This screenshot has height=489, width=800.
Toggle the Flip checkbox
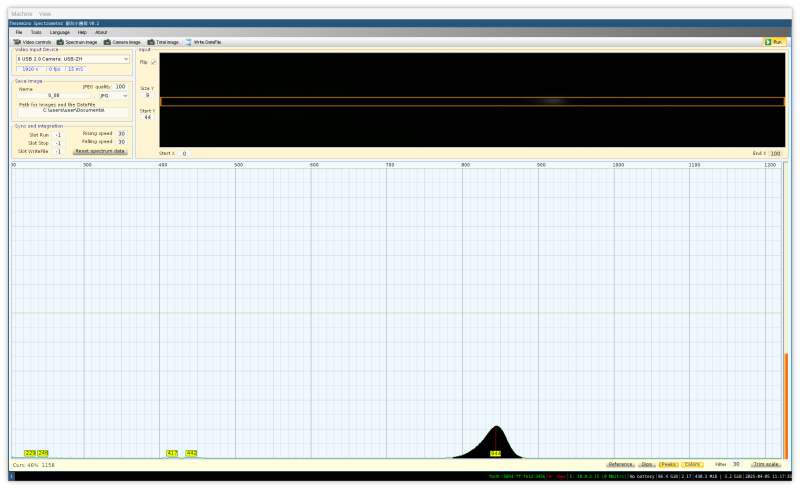pyautogui.click(x=153, y=62)
